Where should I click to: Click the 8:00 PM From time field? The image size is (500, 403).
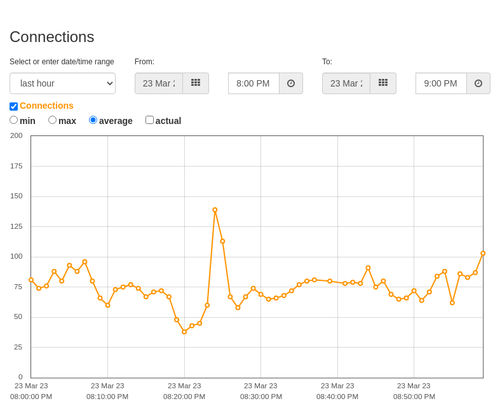pyautogui.click(x=254, y=83)
